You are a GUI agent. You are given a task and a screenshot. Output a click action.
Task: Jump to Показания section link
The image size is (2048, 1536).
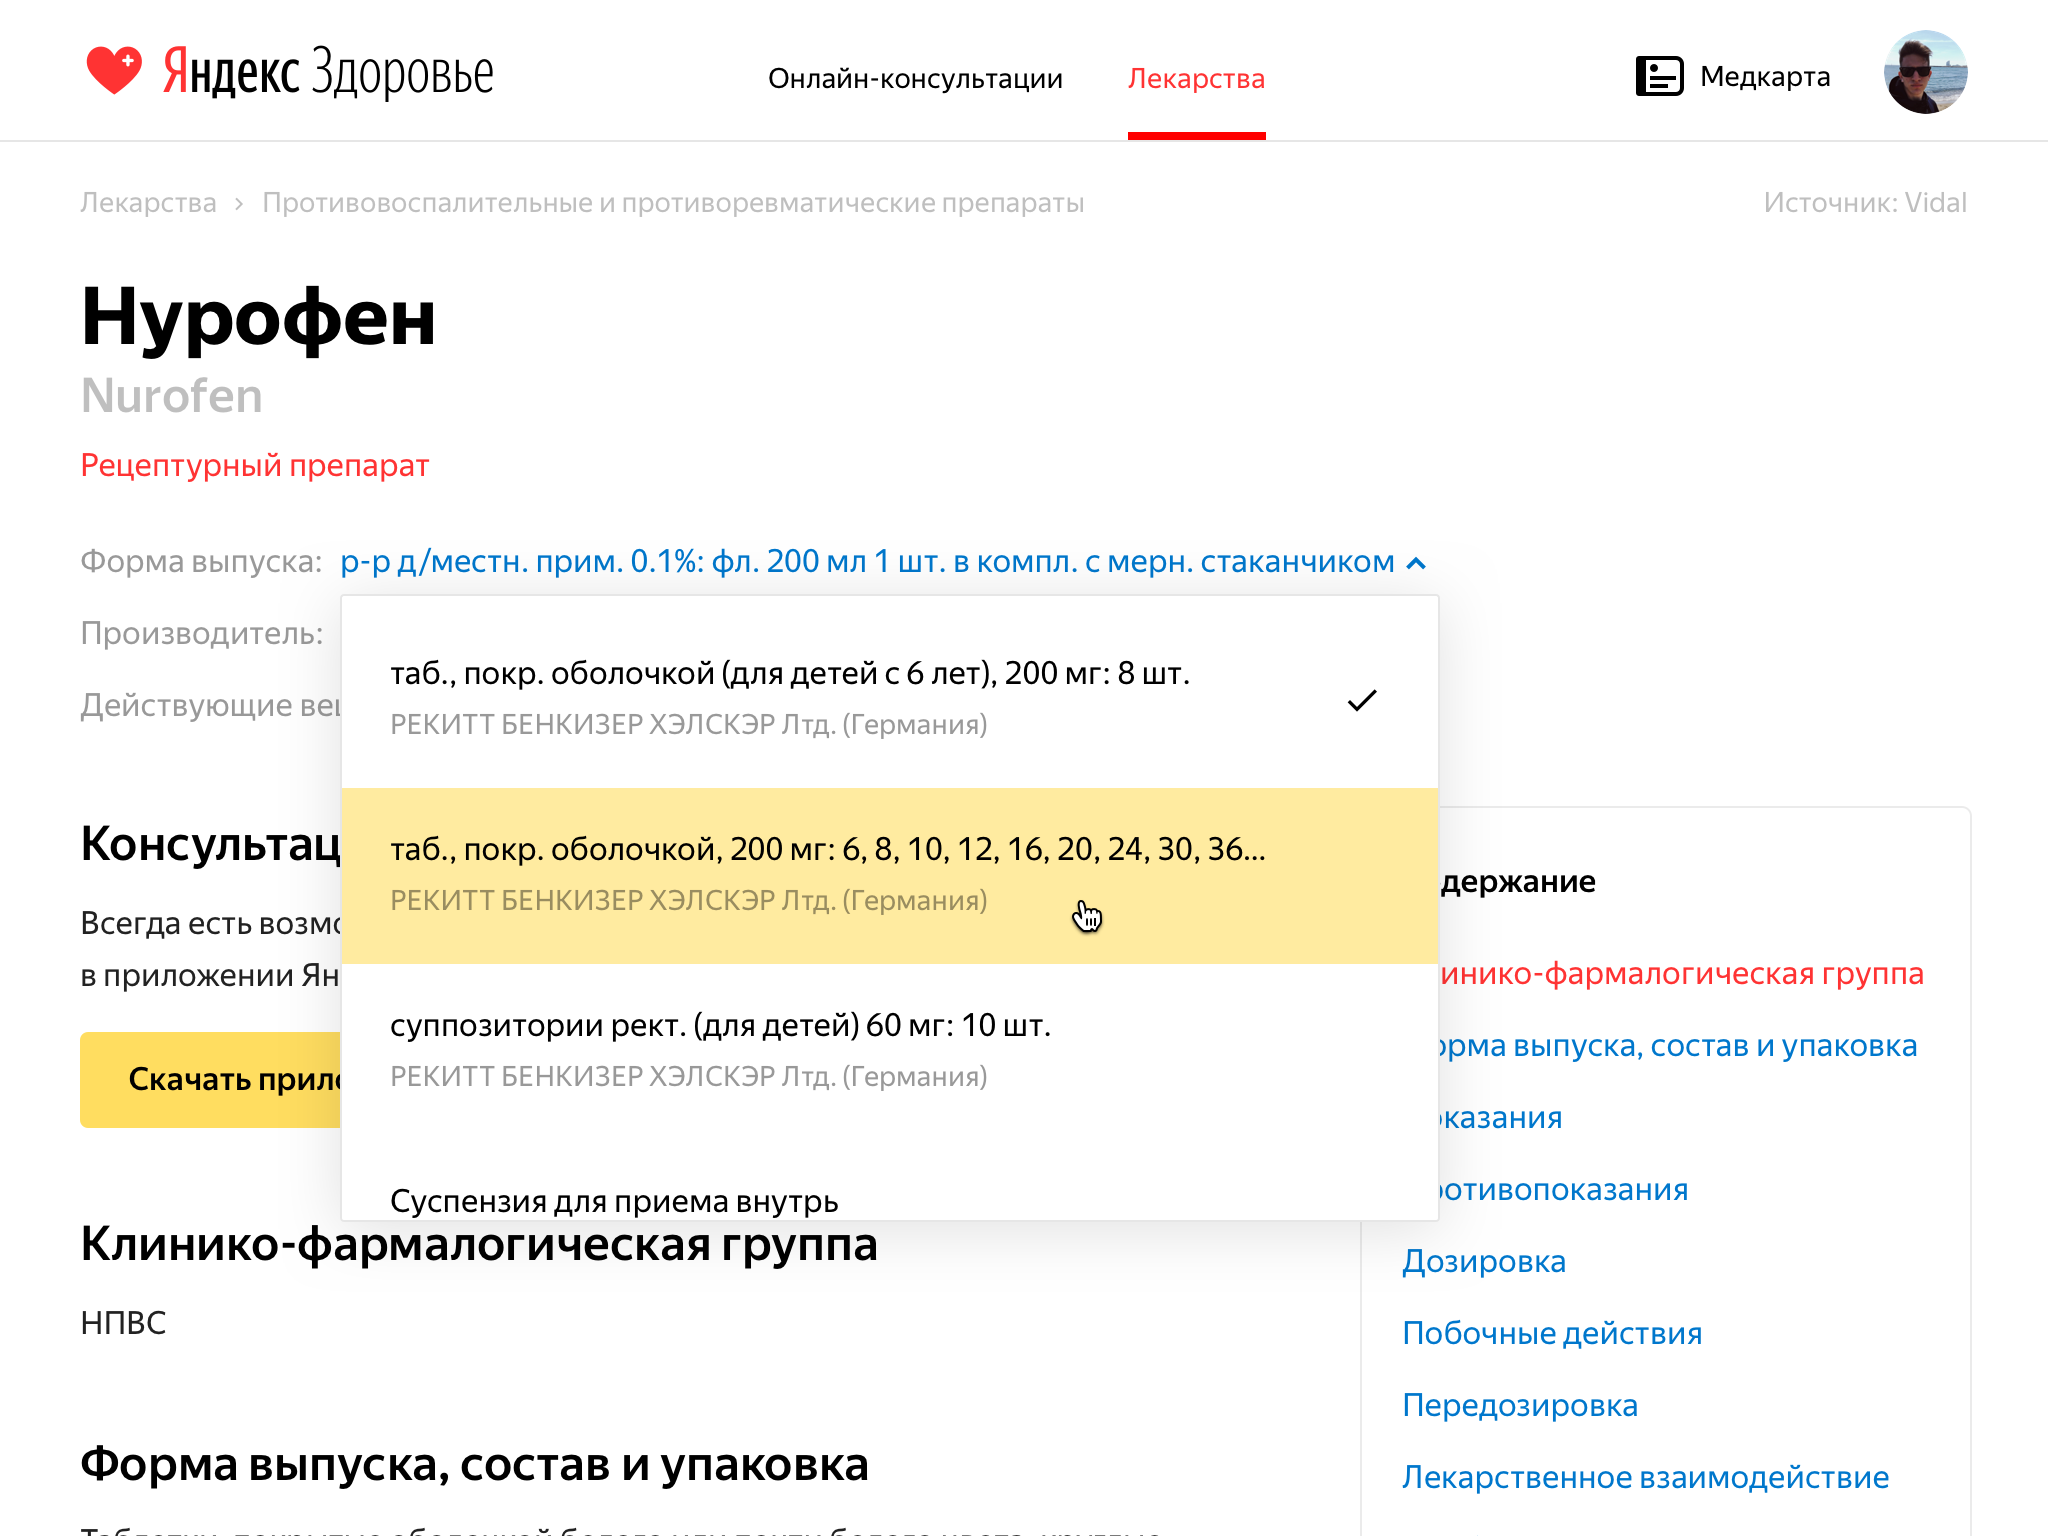[1500, 1117]
